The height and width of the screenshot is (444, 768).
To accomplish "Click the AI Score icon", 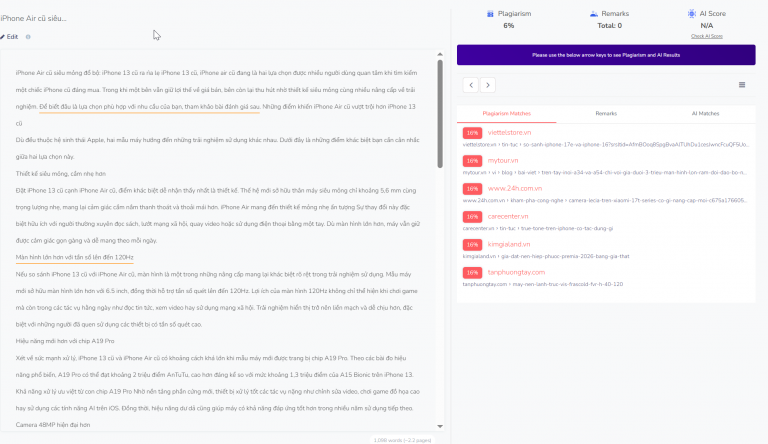I will click(x=692, y=14).
